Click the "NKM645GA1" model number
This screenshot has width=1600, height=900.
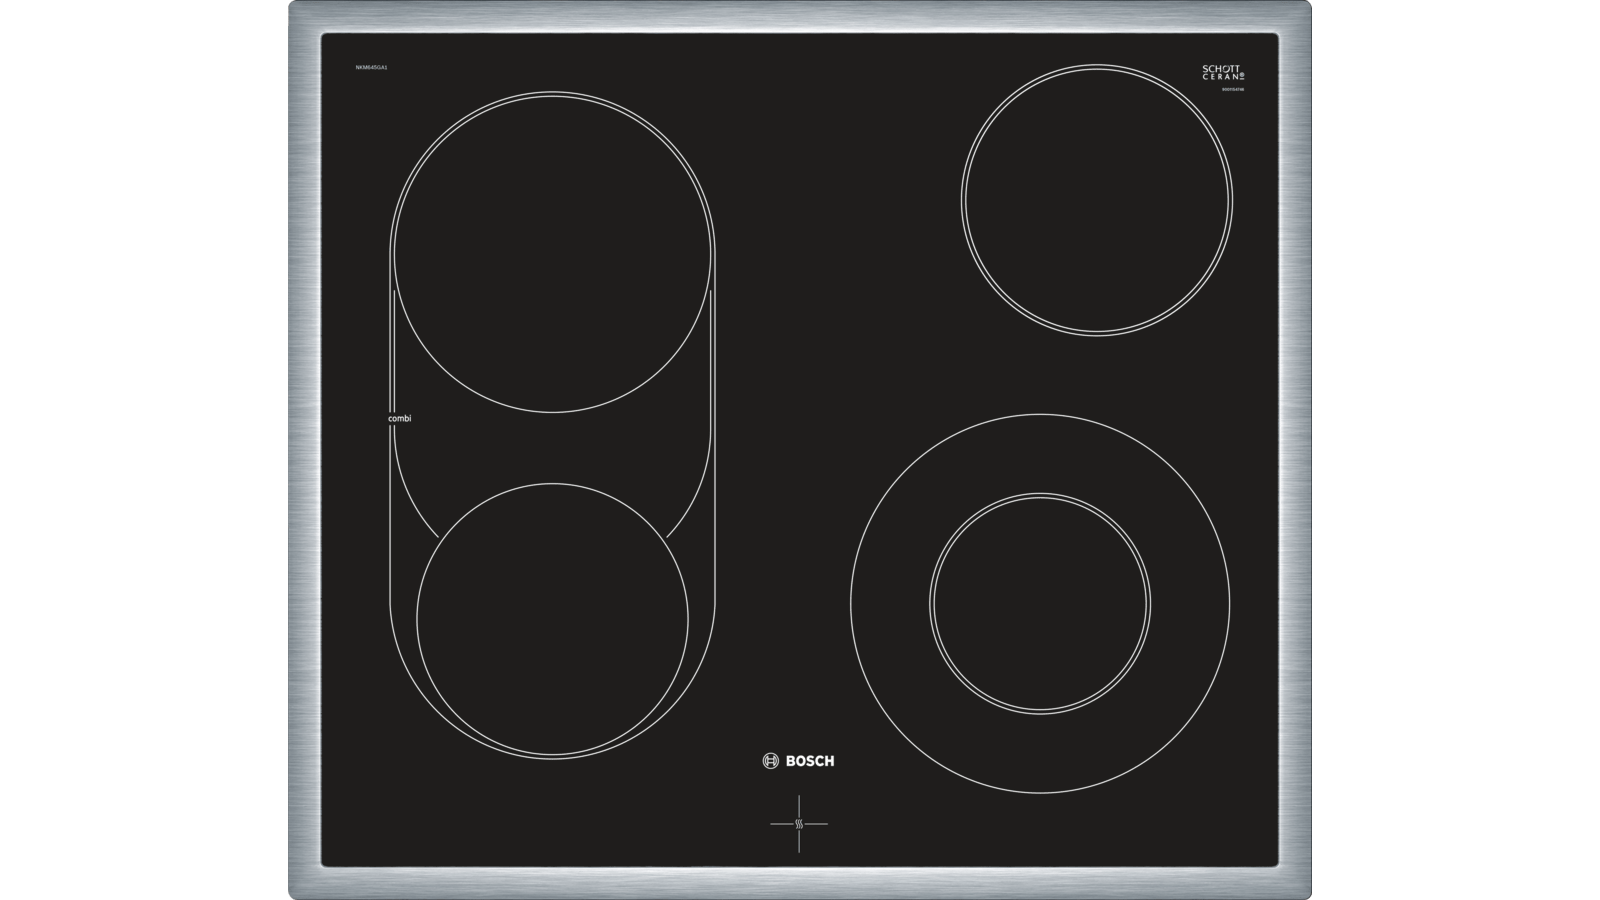click(x=371, y=67)
